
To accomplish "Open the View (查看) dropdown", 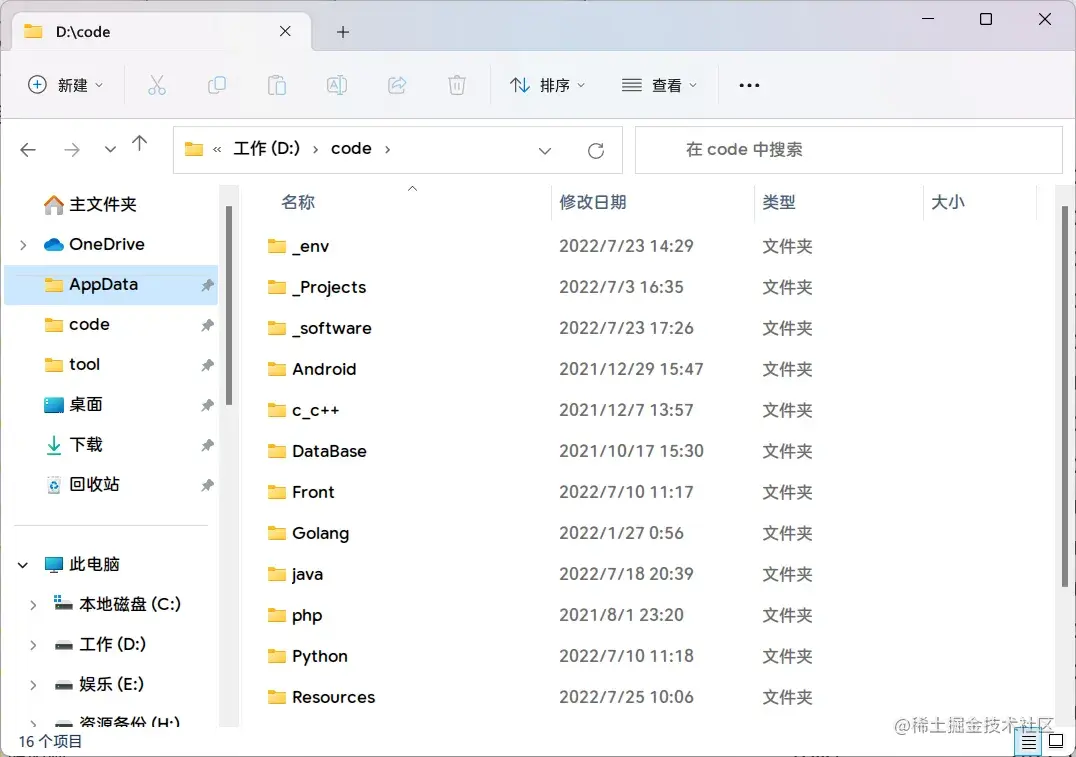I will (x=659, y=85).
